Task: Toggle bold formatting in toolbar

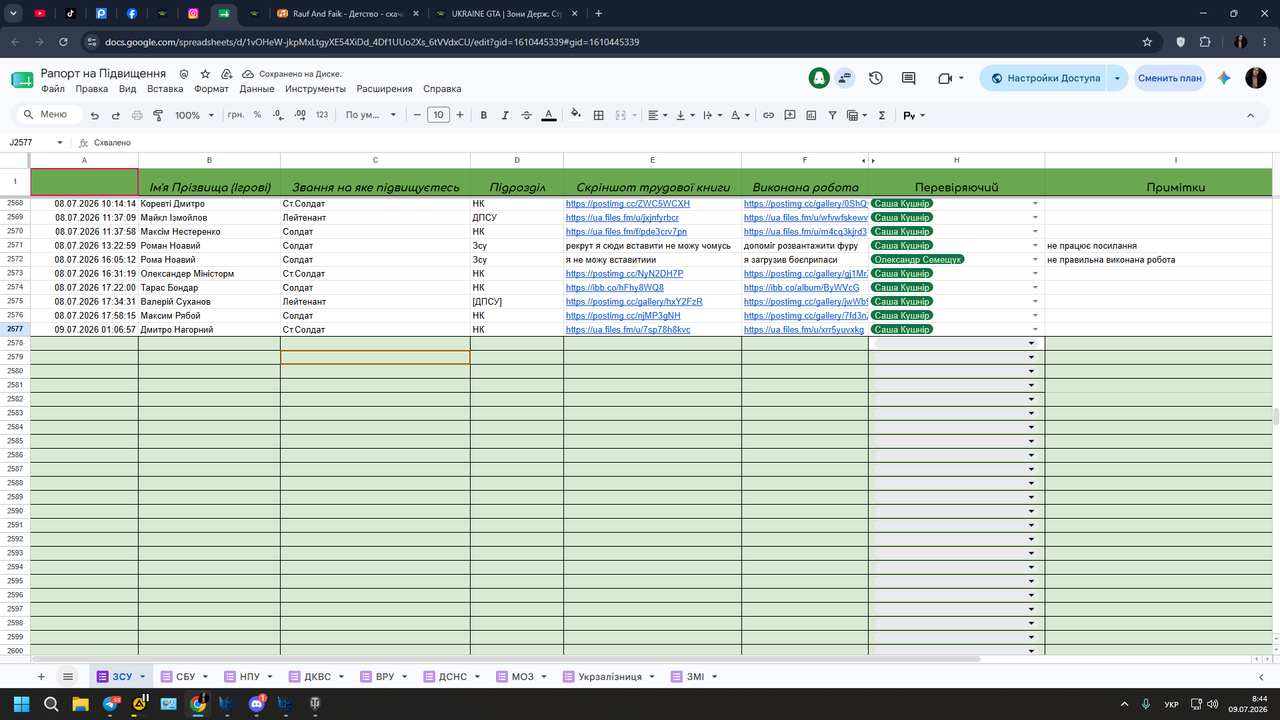Action: (484, 115)
